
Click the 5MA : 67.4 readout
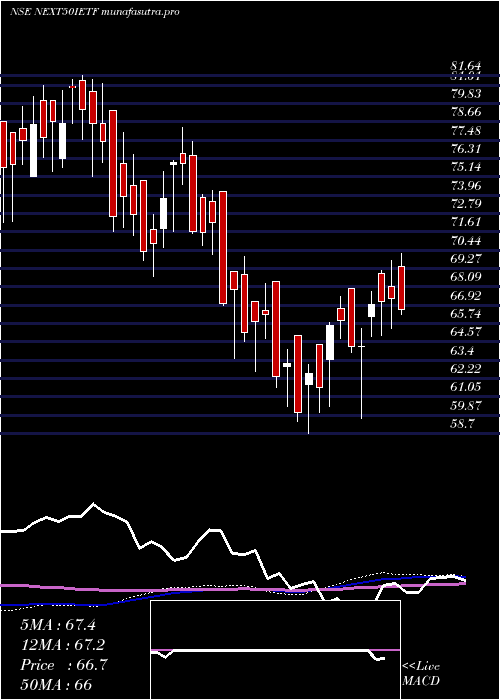click(58, 625)
